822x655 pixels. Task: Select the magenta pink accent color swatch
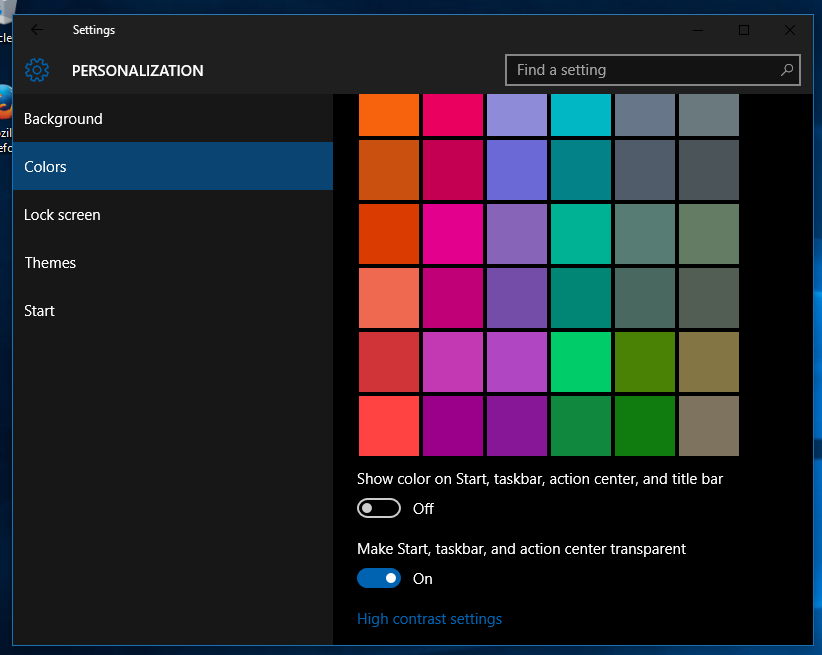click(453, 234)
